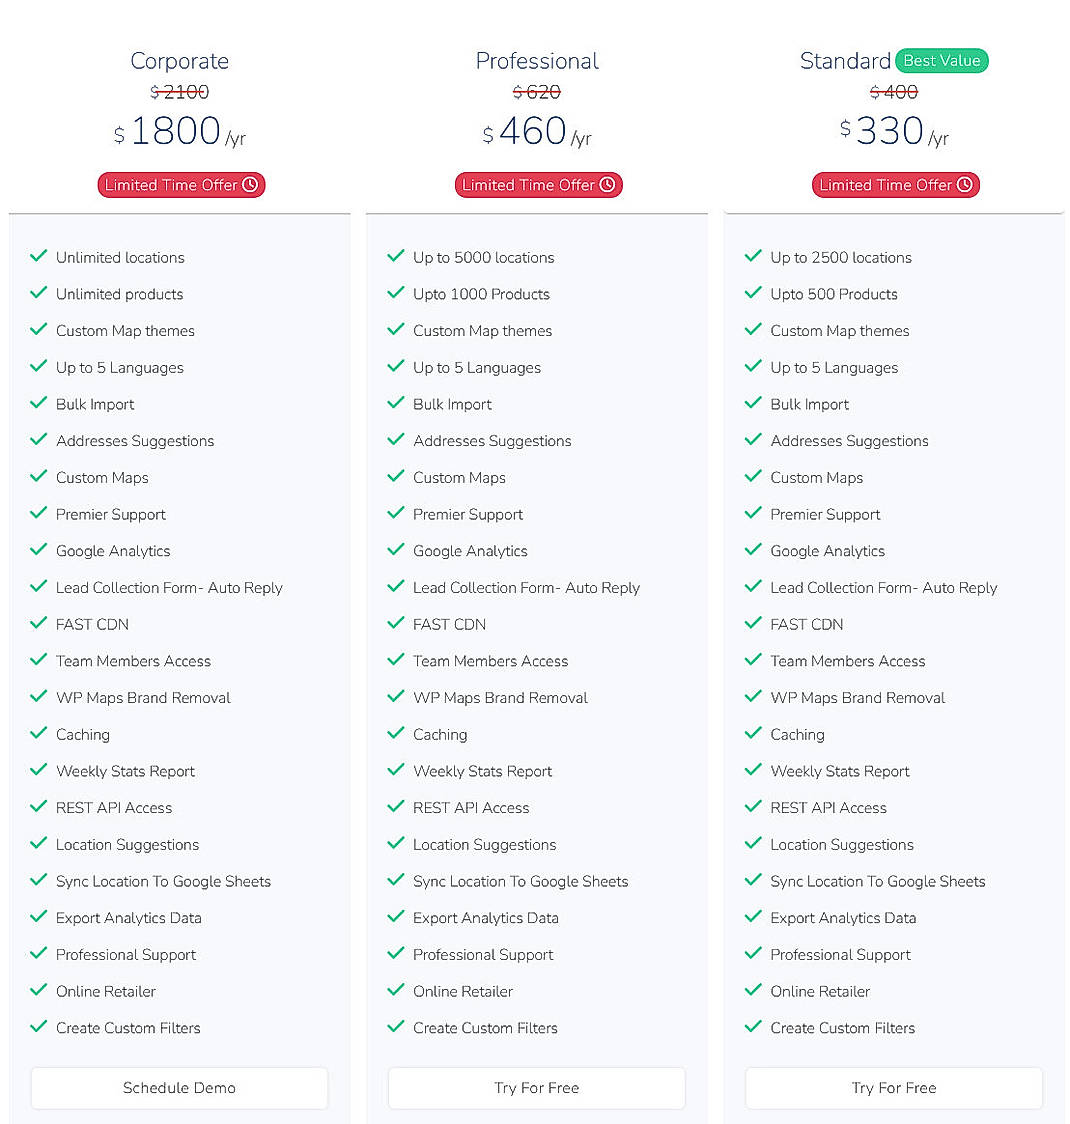Image resolution: width=1070 pixels, height=1124 pixels.
Task: Select the clock icon in Standard's offer badge
Action: pos(965,184)
